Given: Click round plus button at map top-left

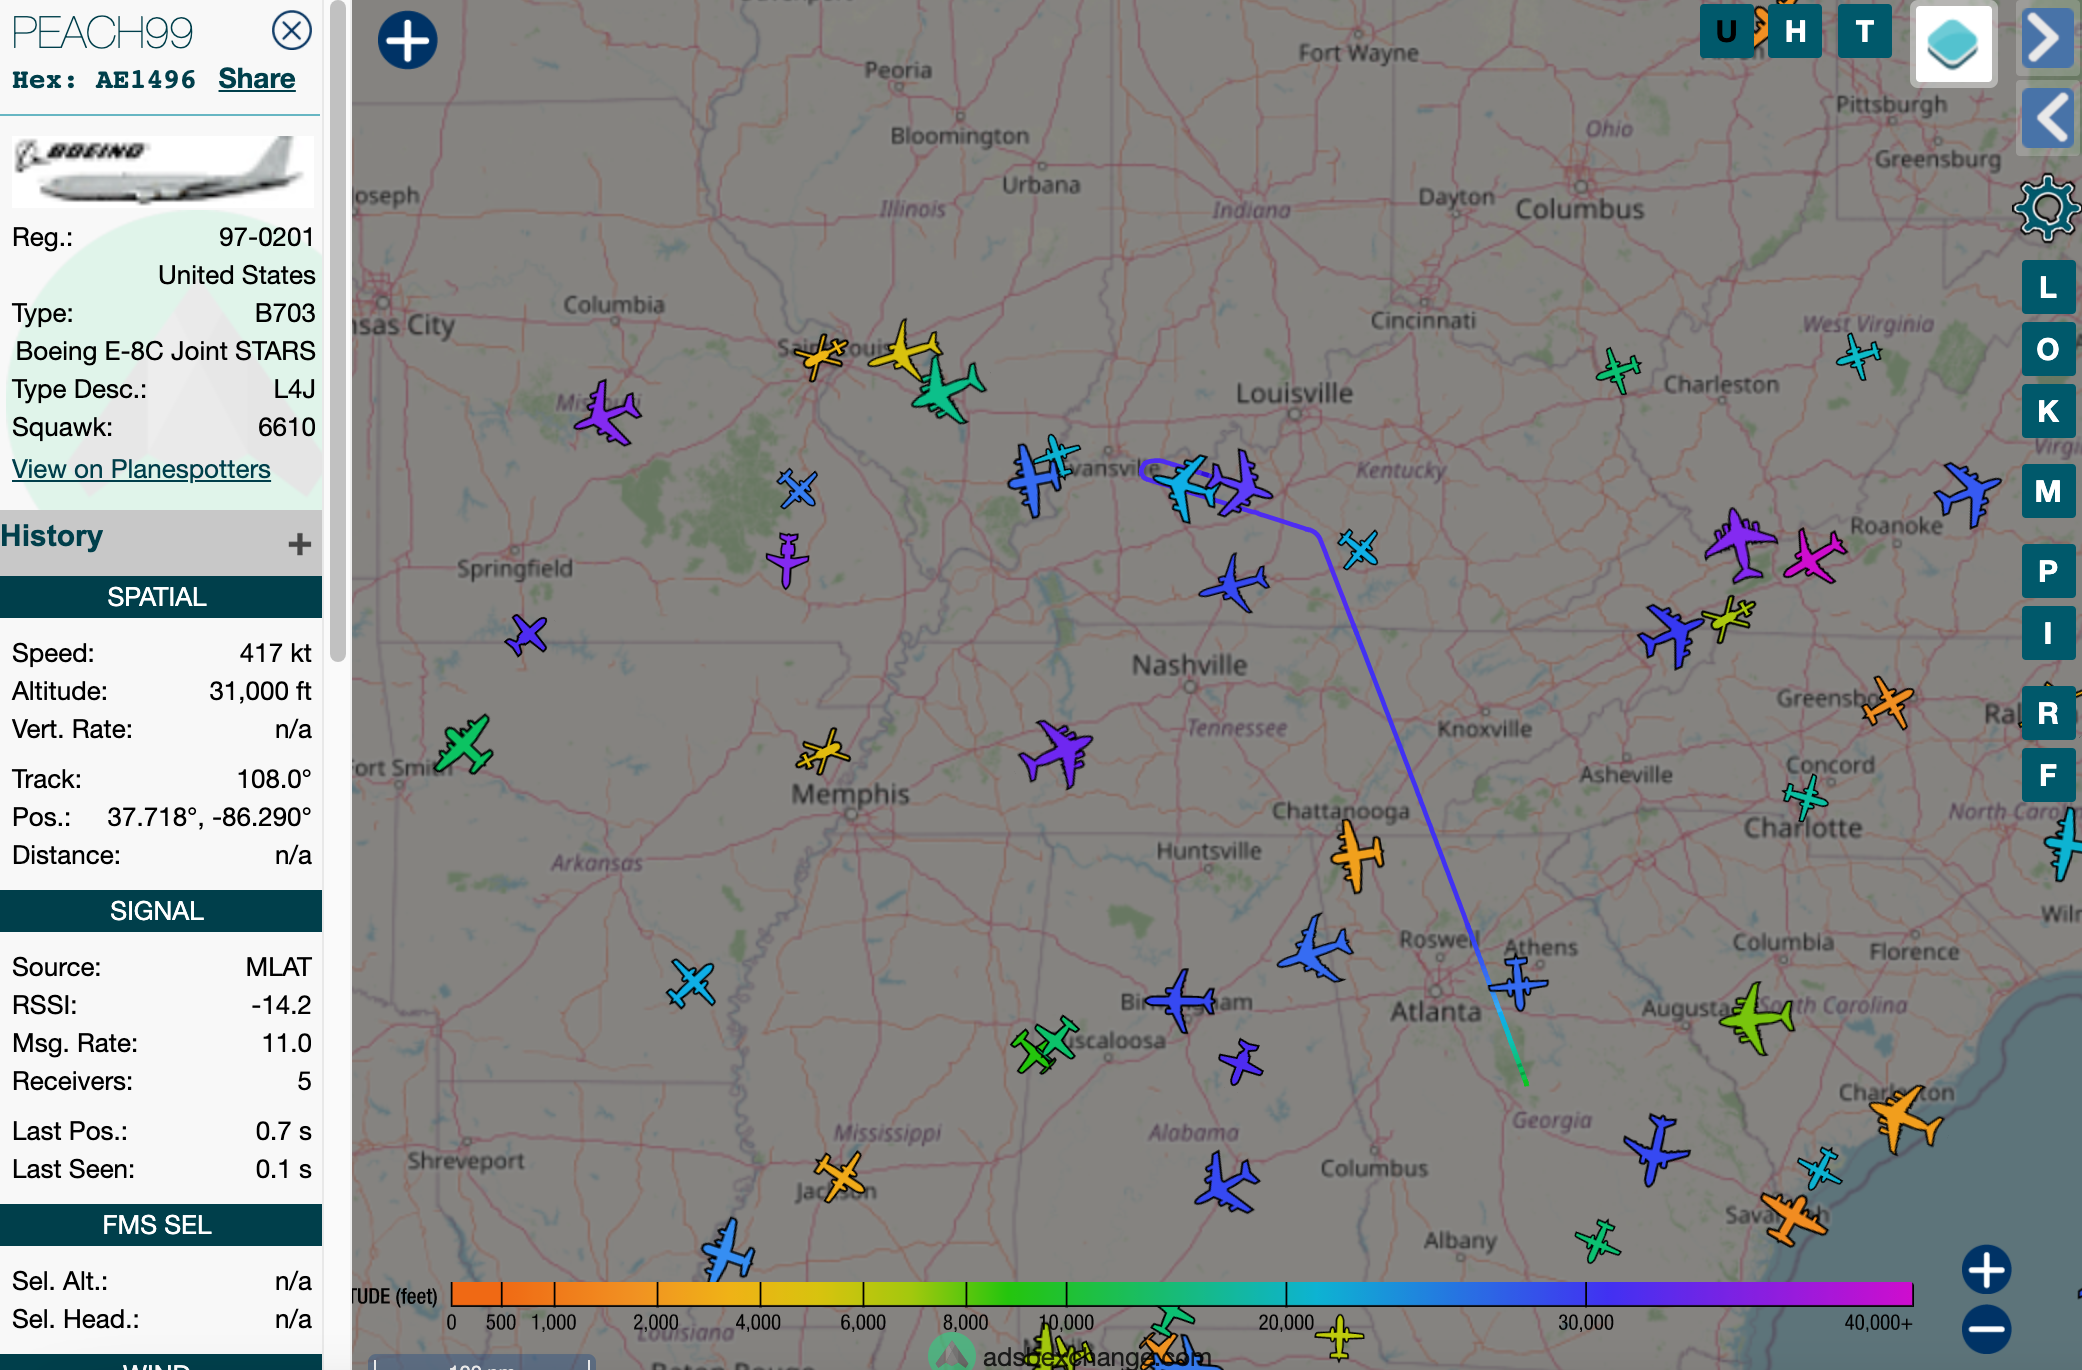Looking at the screenshot, I should (x=407, y=41).
